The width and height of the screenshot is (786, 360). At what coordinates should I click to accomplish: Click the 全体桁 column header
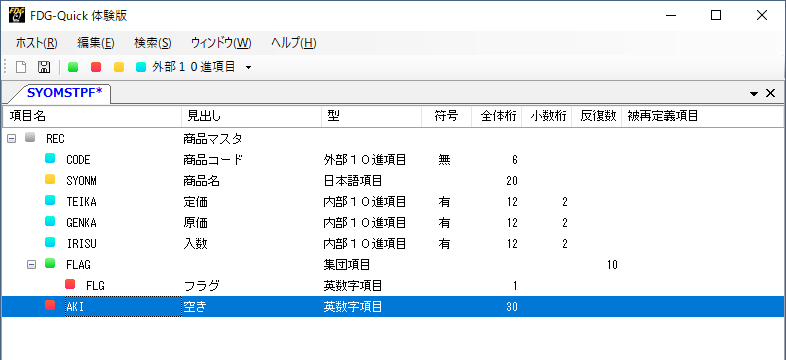coord(496,116)
